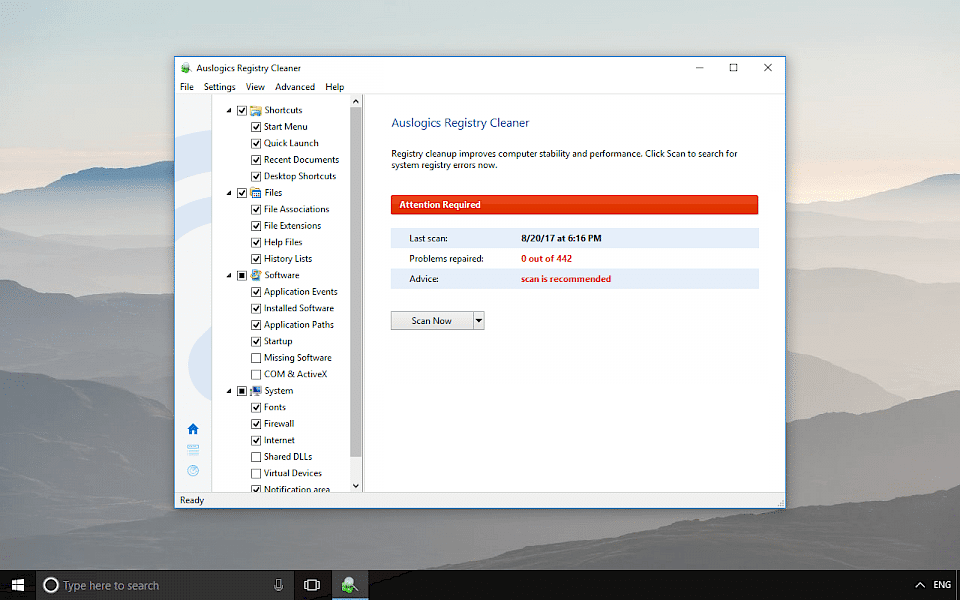Viewport: 960px width, 600px height.
Task: Open Task View from the taskbar
Action: click(x=312, y=585)
